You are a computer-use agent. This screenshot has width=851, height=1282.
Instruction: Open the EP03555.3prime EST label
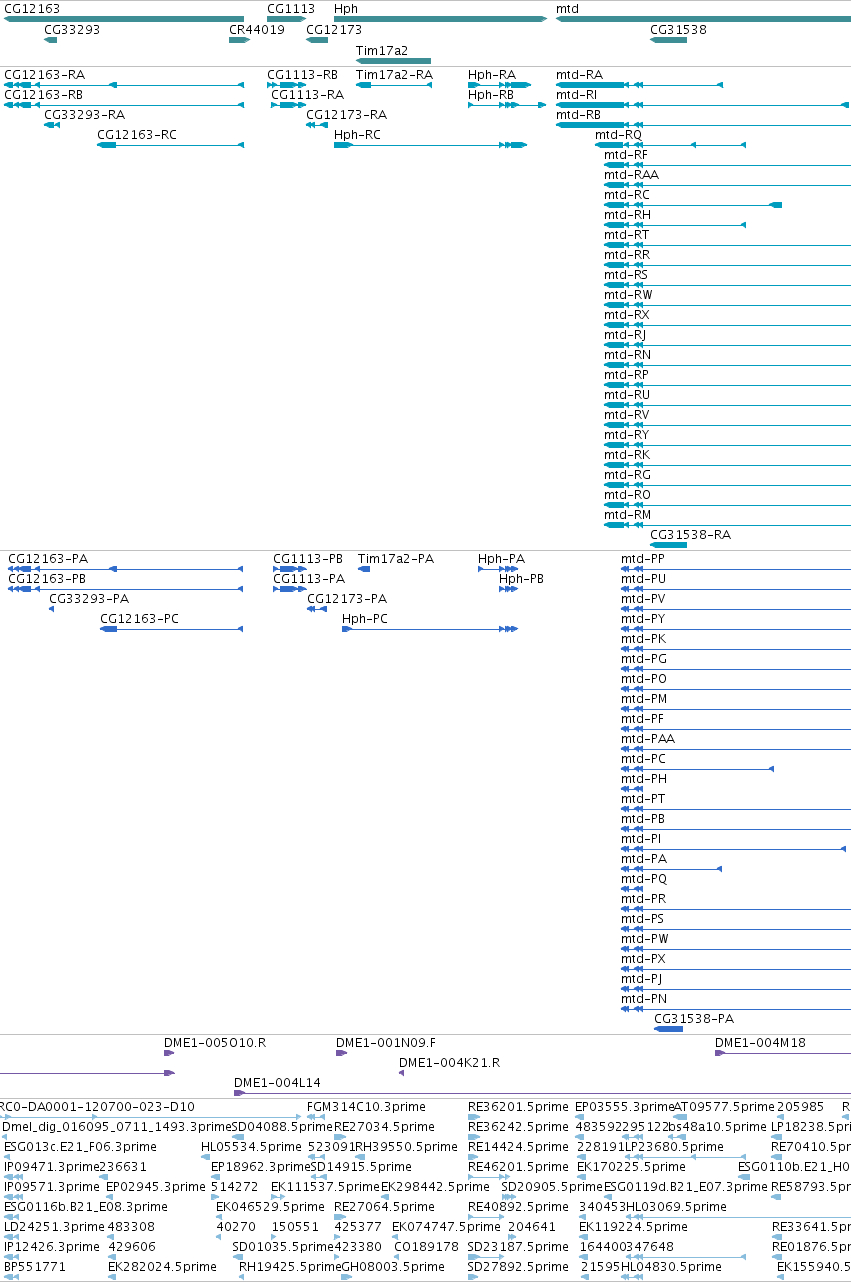[x=625, y=1107]
